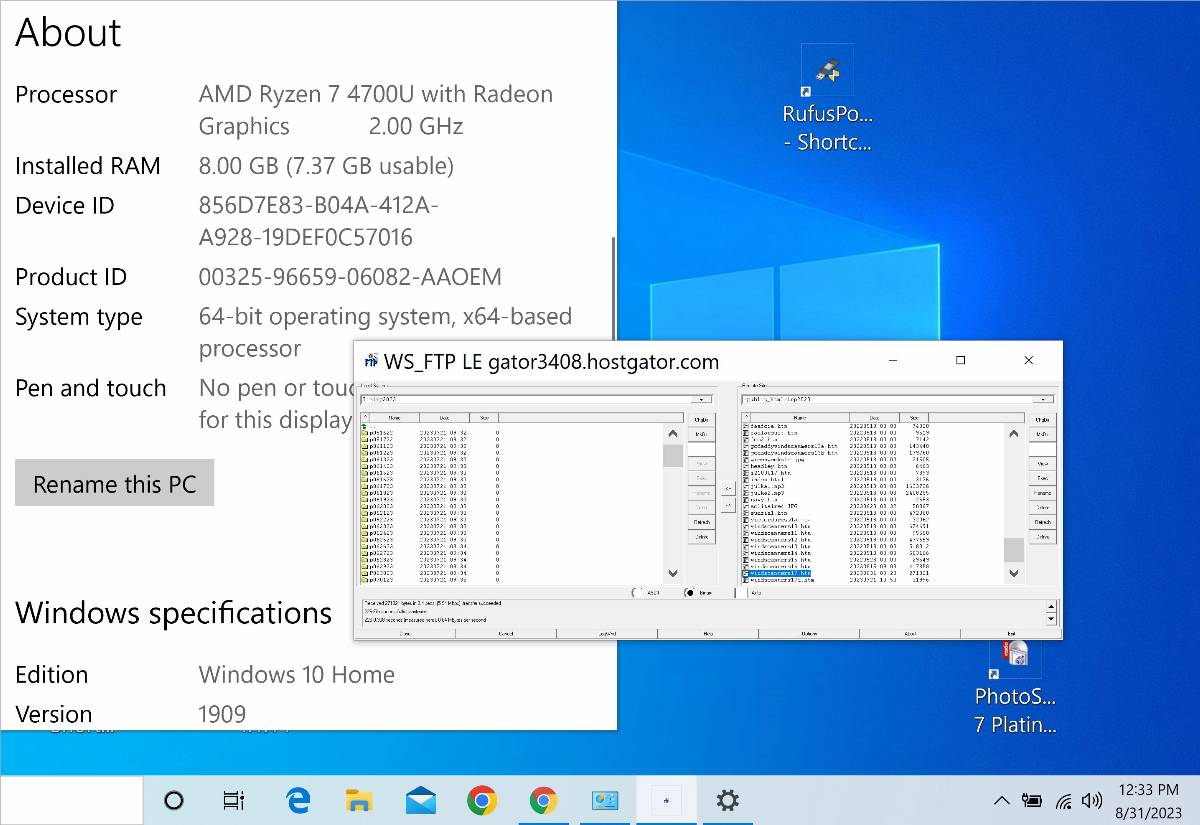The width and height of the screenshot is (1200, 825).
Task: Click the WS_FTP title bar app icon
Action: click(x=371, y=361)
